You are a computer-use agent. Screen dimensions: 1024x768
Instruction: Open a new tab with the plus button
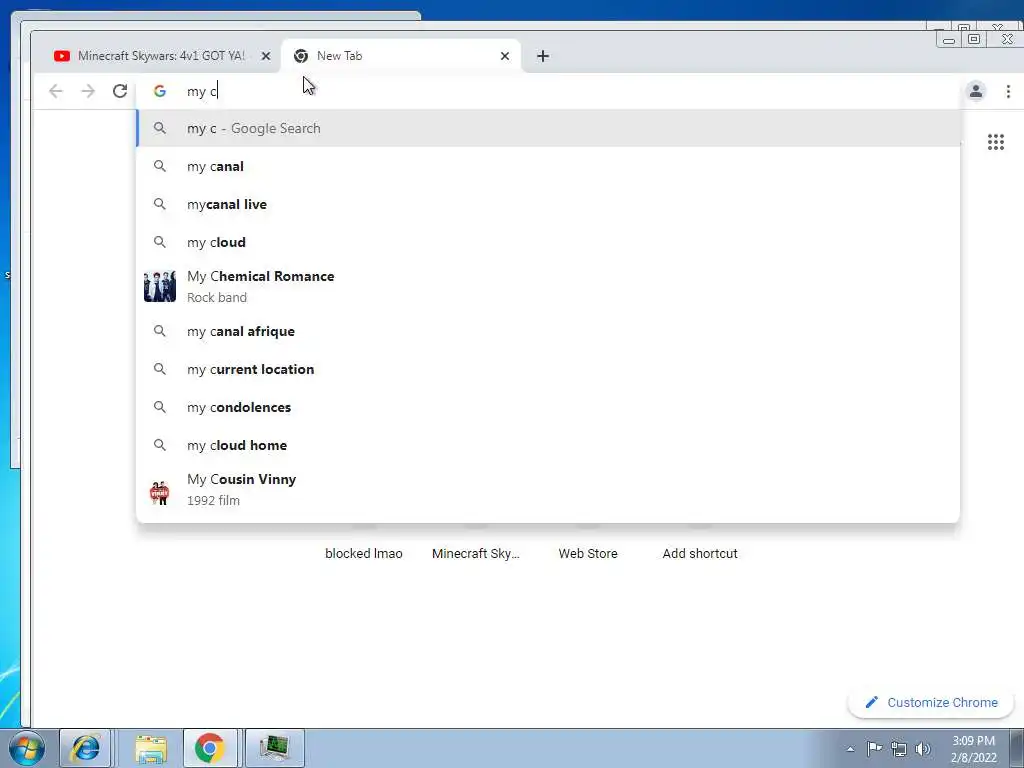(x=543, y=56)
